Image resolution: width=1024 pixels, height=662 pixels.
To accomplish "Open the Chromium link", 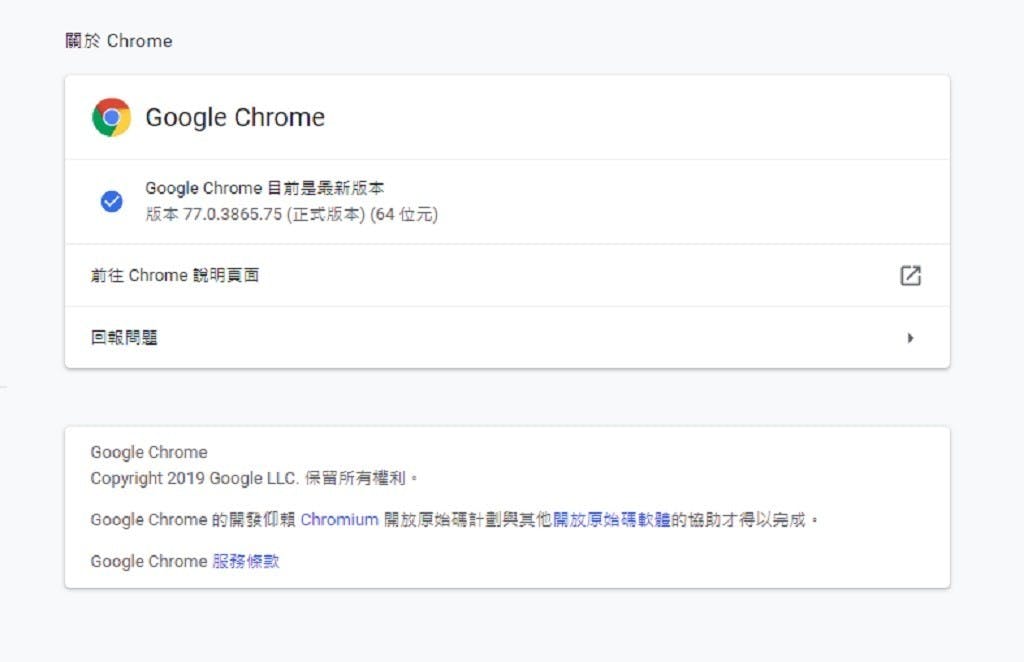I will point(340,520).
